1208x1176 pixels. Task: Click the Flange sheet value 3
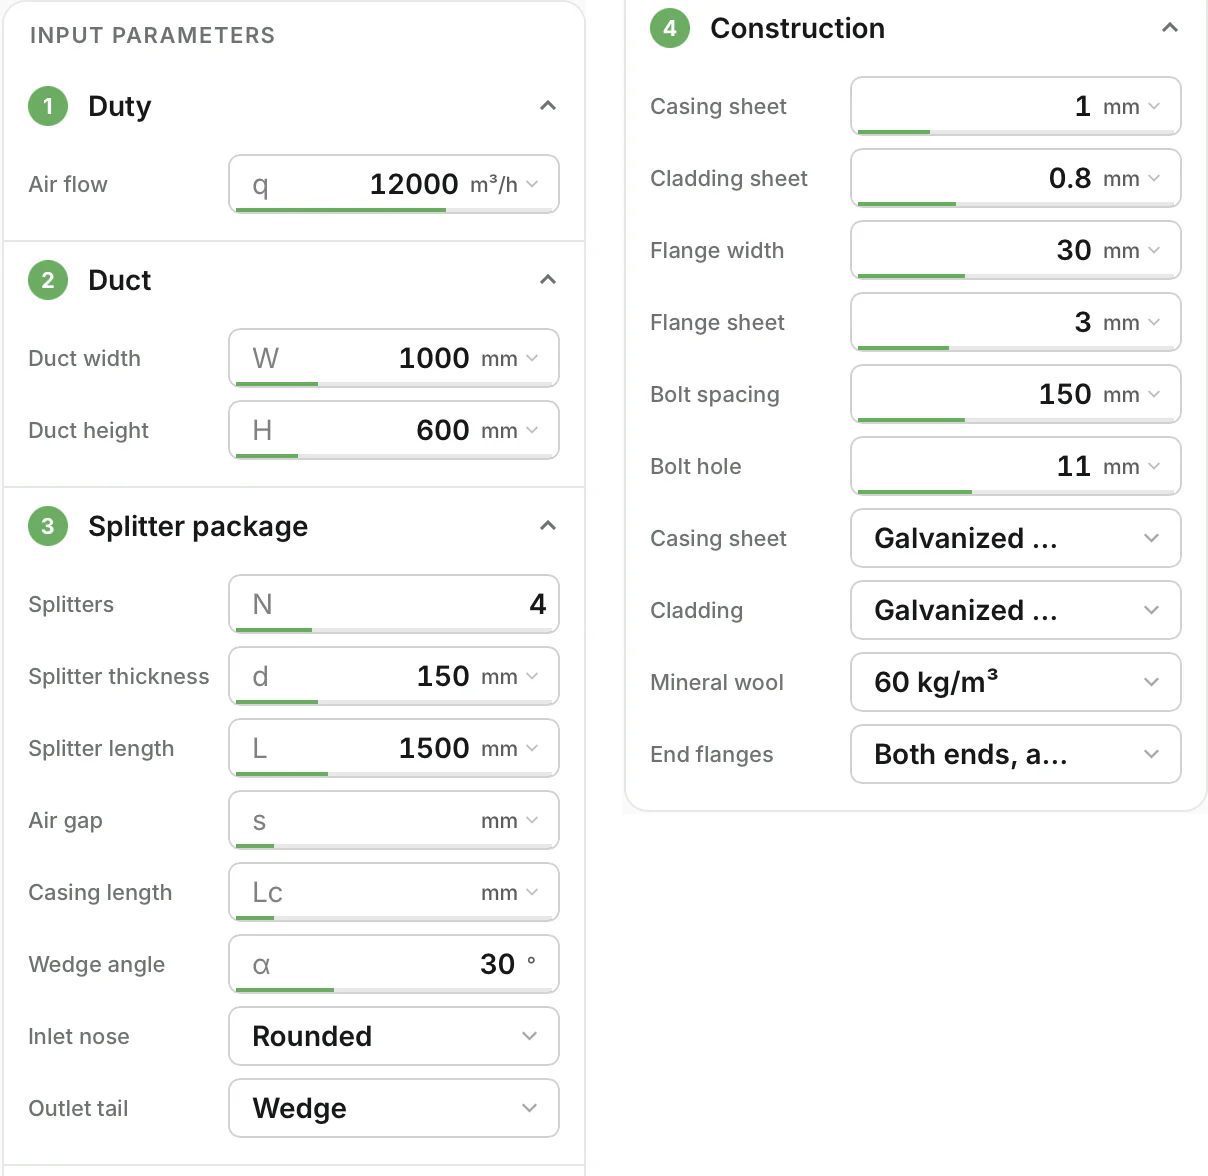(x=1083, y=322)
